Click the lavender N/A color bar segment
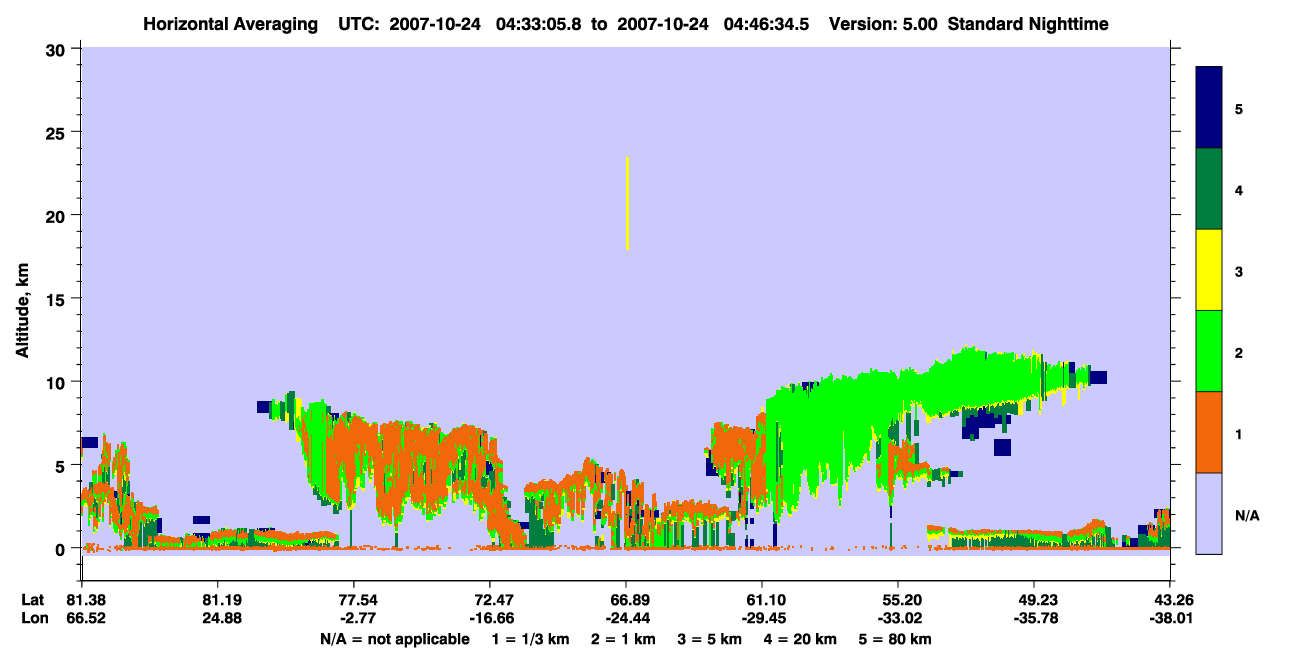 click(1209, 513)
